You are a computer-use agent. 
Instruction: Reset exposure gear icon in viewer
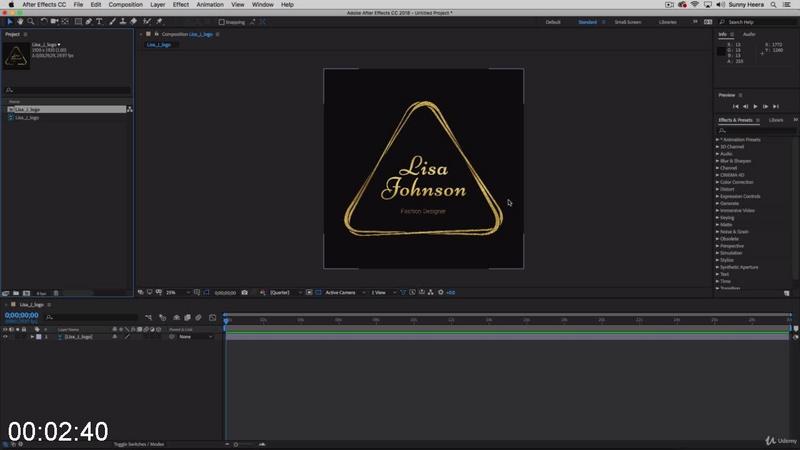(441, 292)
